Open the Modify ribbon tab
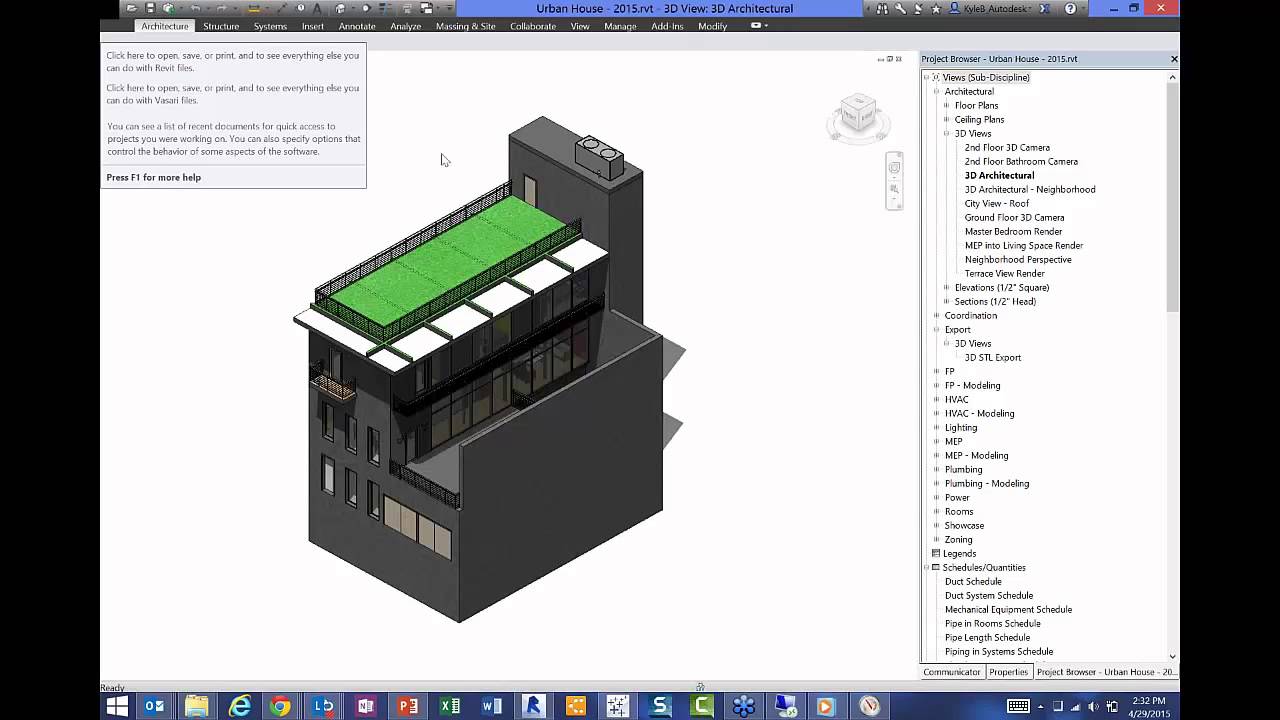The image size is (1280, 720). [712, 26]
